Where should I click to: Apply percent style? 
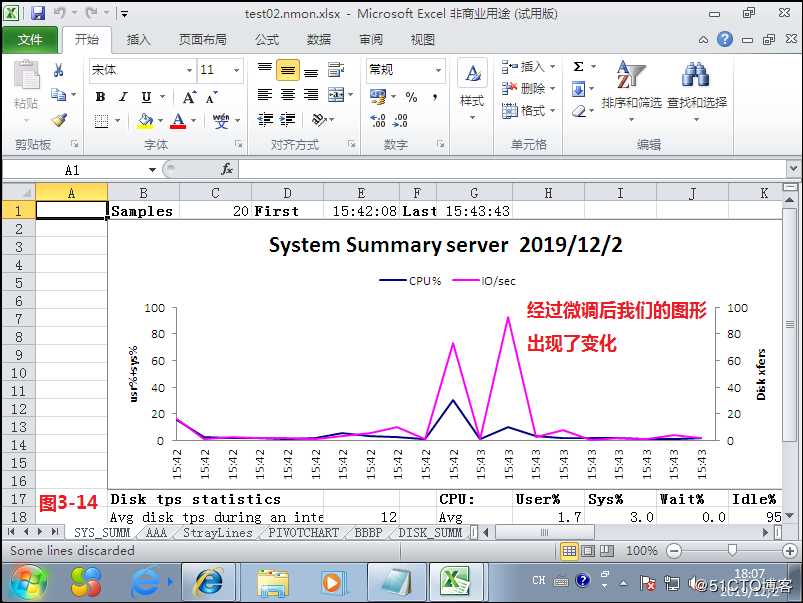[411, 97]
